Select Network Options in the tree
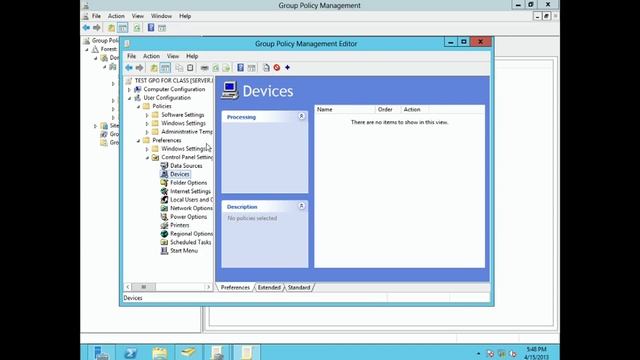 point(191,208)
